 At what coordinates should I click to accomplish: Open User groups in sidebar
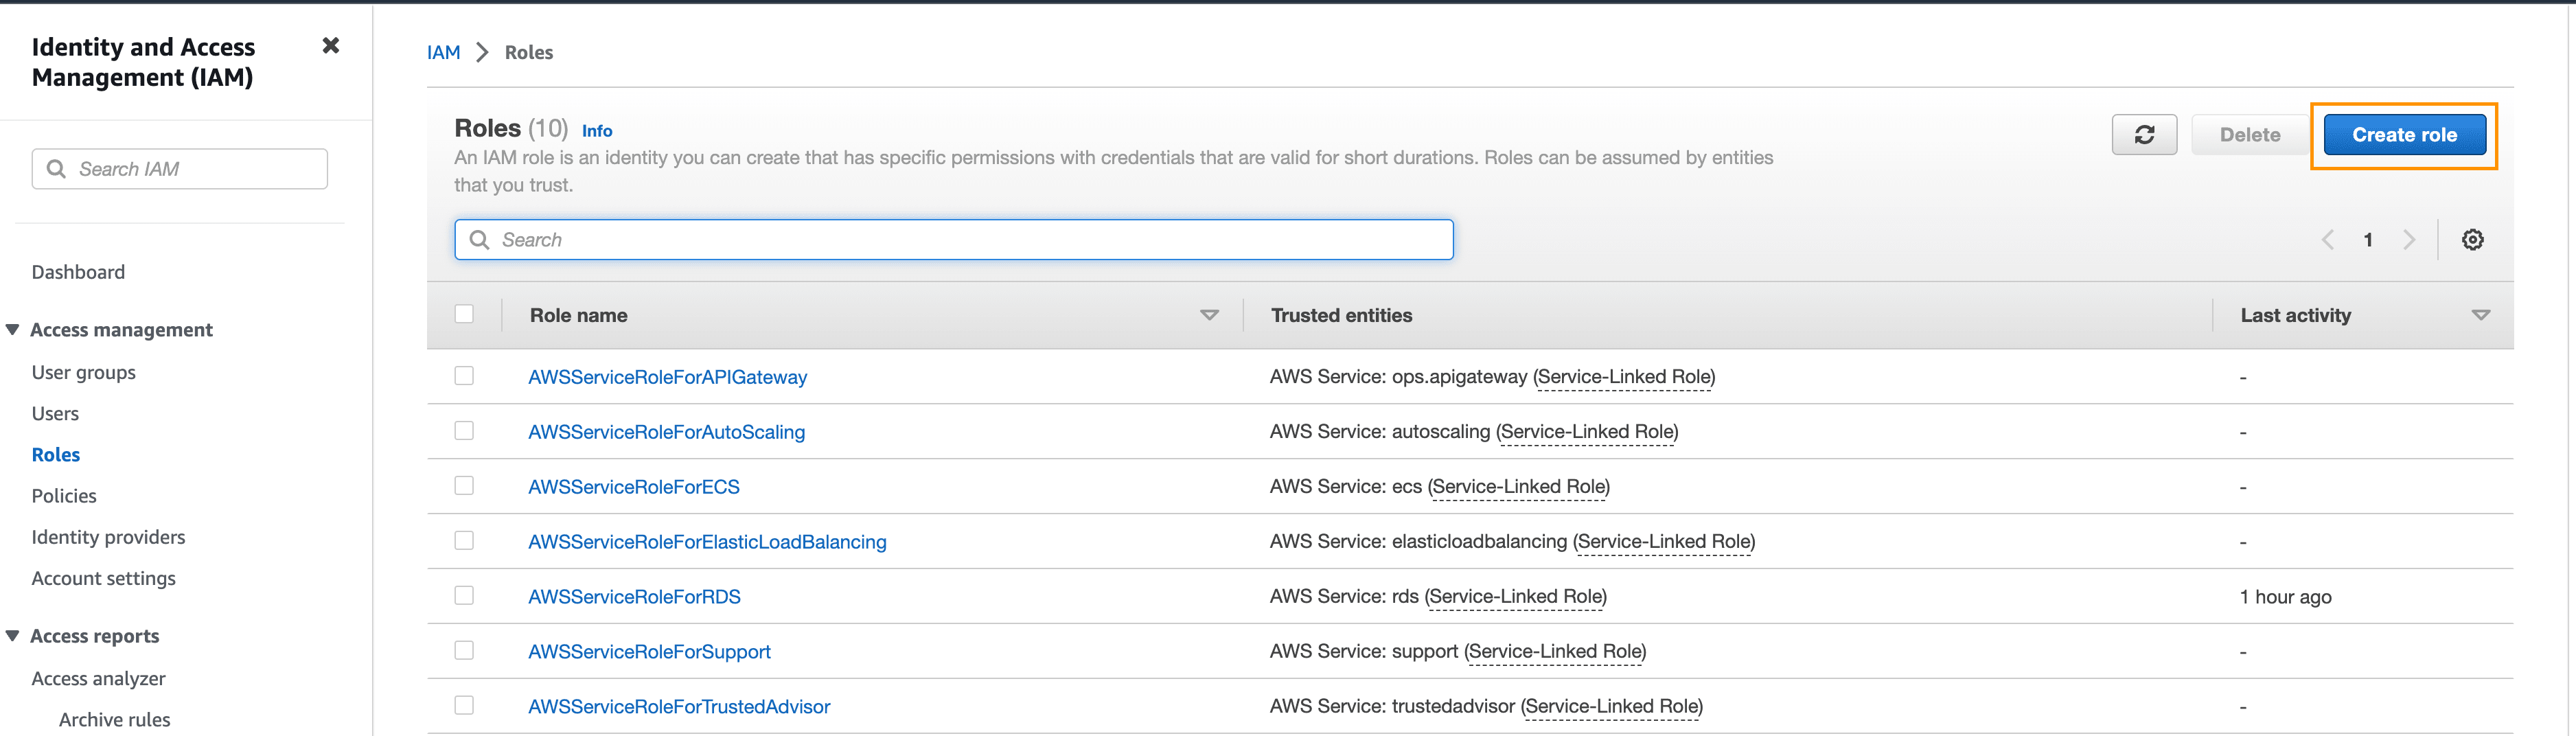[x=83, y=372]
